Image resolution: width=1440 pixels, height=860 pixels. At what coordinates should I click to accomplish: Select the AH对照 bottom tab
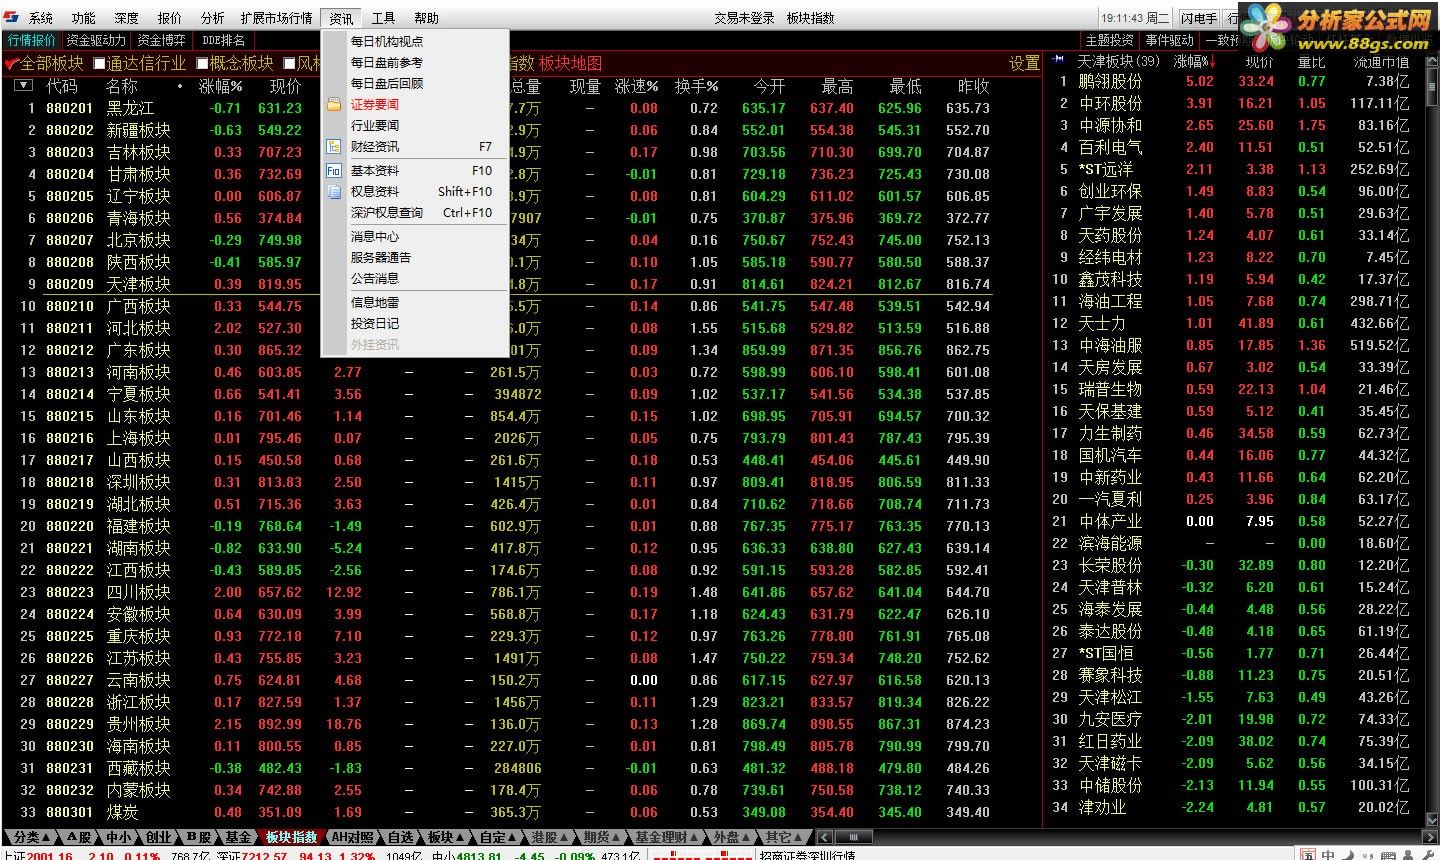point(352,837)
